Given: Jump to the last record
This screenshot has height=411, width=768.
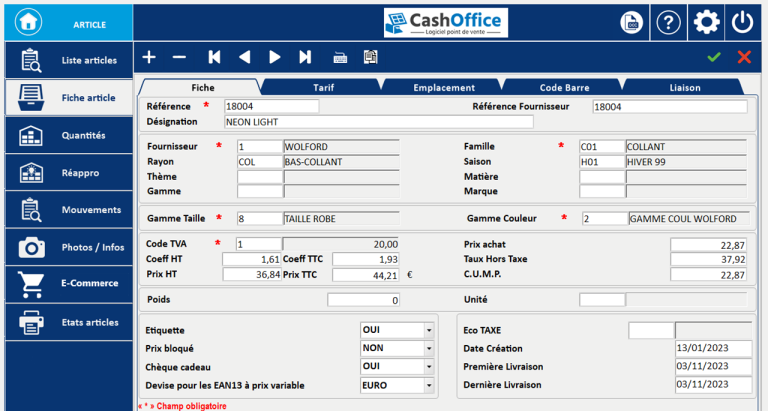Looking at the screenshot, I should [305, 57].
